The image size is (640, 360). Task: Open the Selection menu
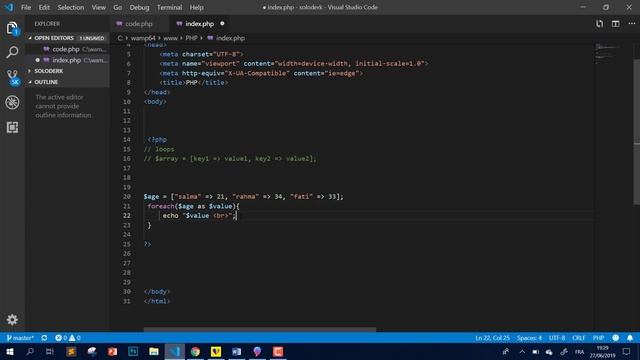[x=71, y=7]
